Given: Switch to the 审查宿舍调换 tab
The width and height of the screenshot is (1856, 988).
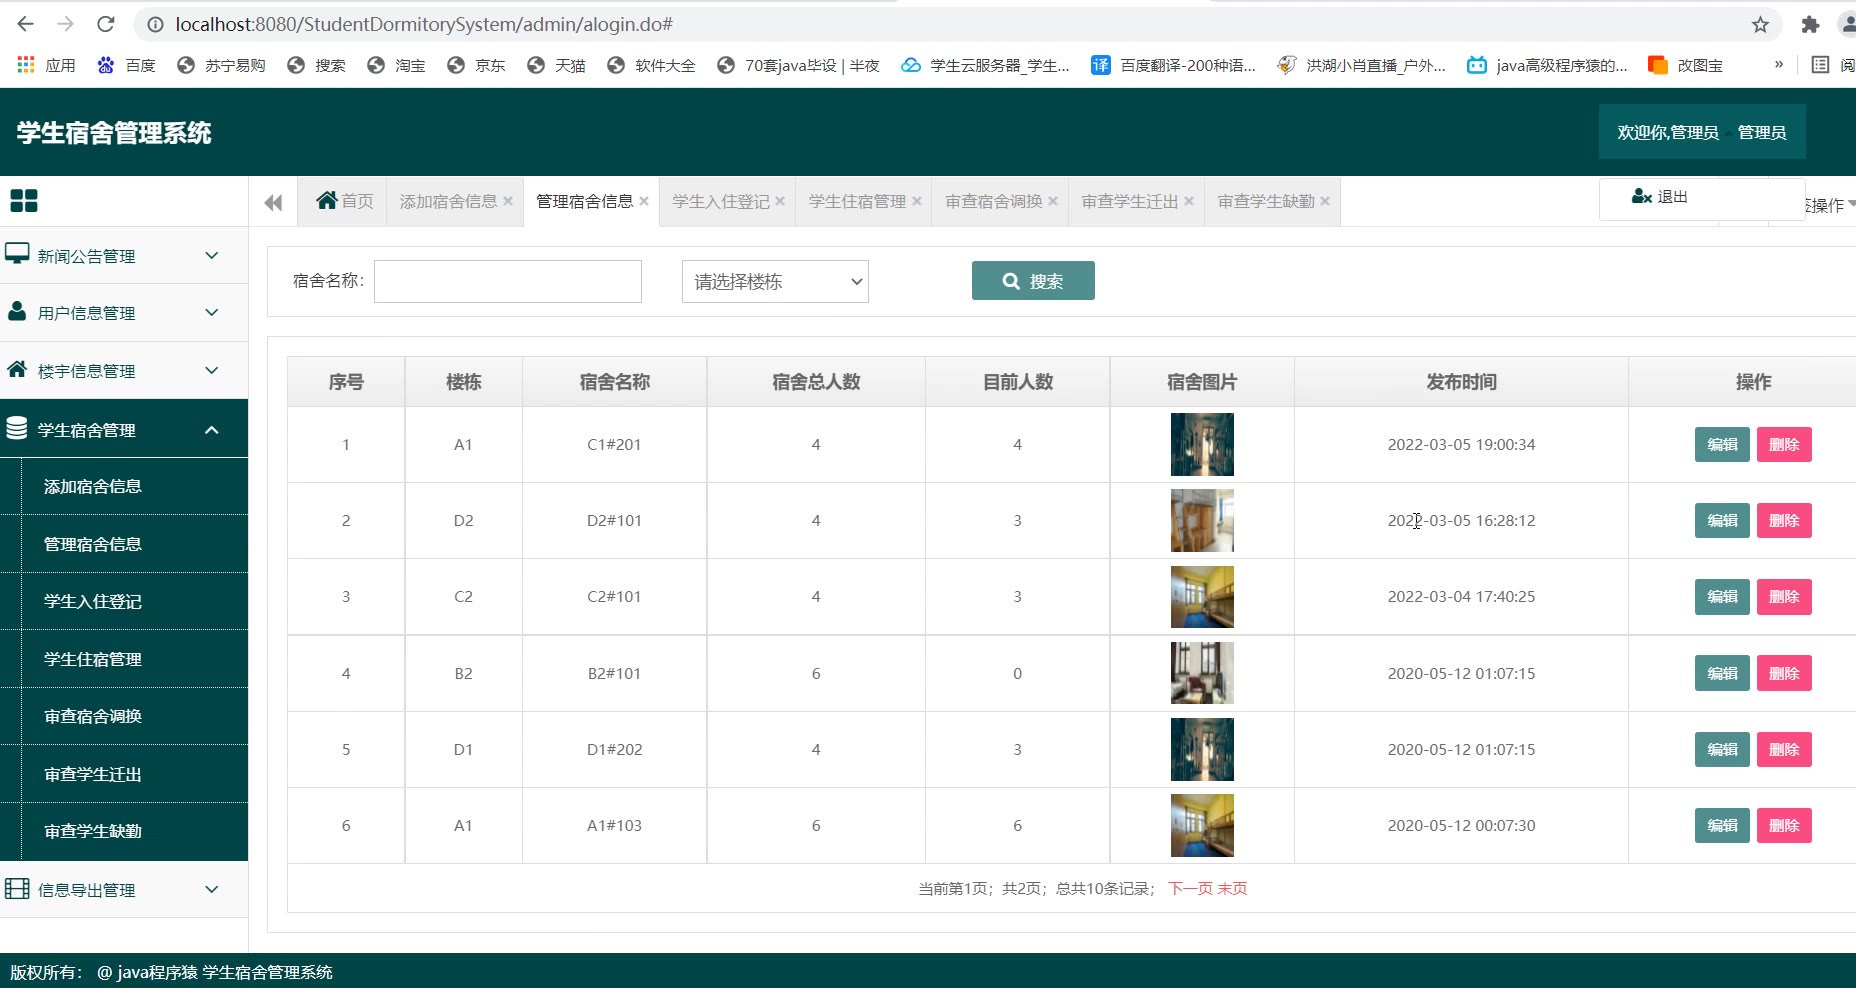Looking at the screenshot, I should (x=994, y=201).
